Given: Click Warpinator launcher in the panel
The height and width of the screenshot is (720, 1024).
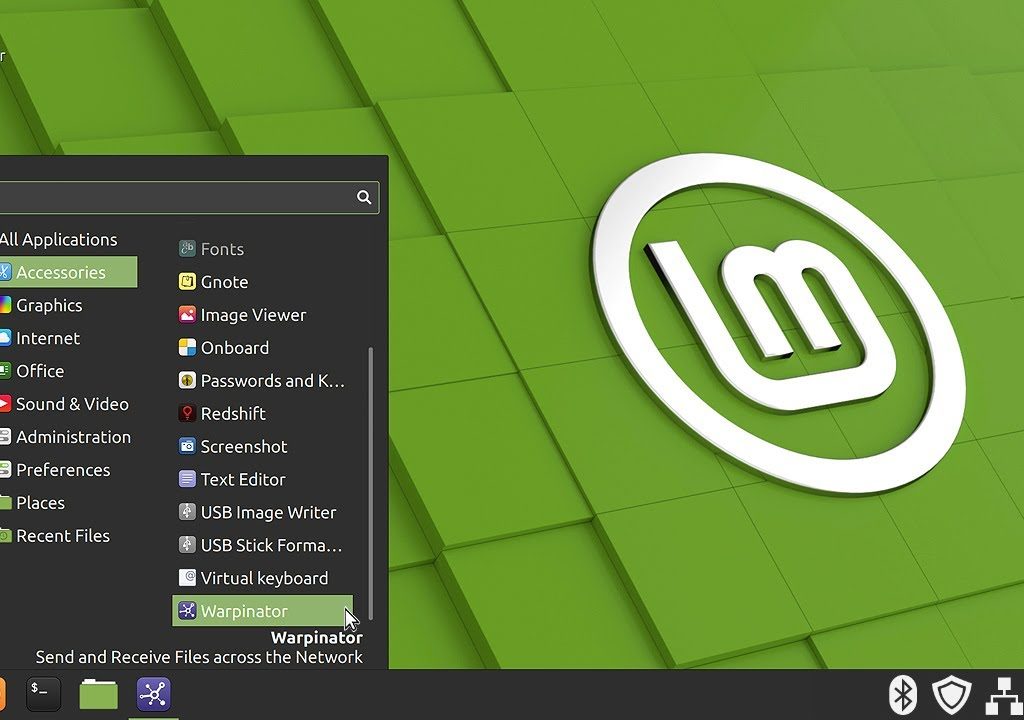Looking at the screenshot, I should [x=153, y=694].
